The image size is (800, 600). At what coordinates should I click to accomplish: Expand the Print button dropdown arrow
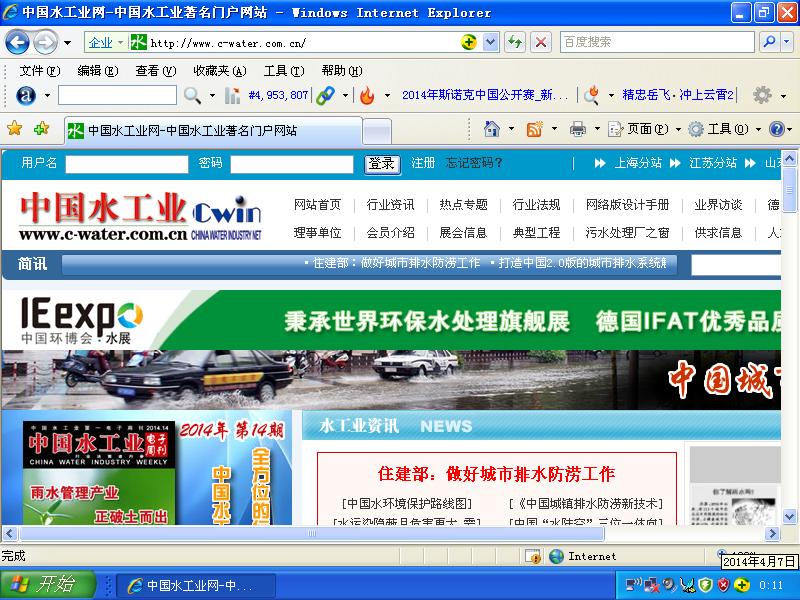tap(597, 129)
